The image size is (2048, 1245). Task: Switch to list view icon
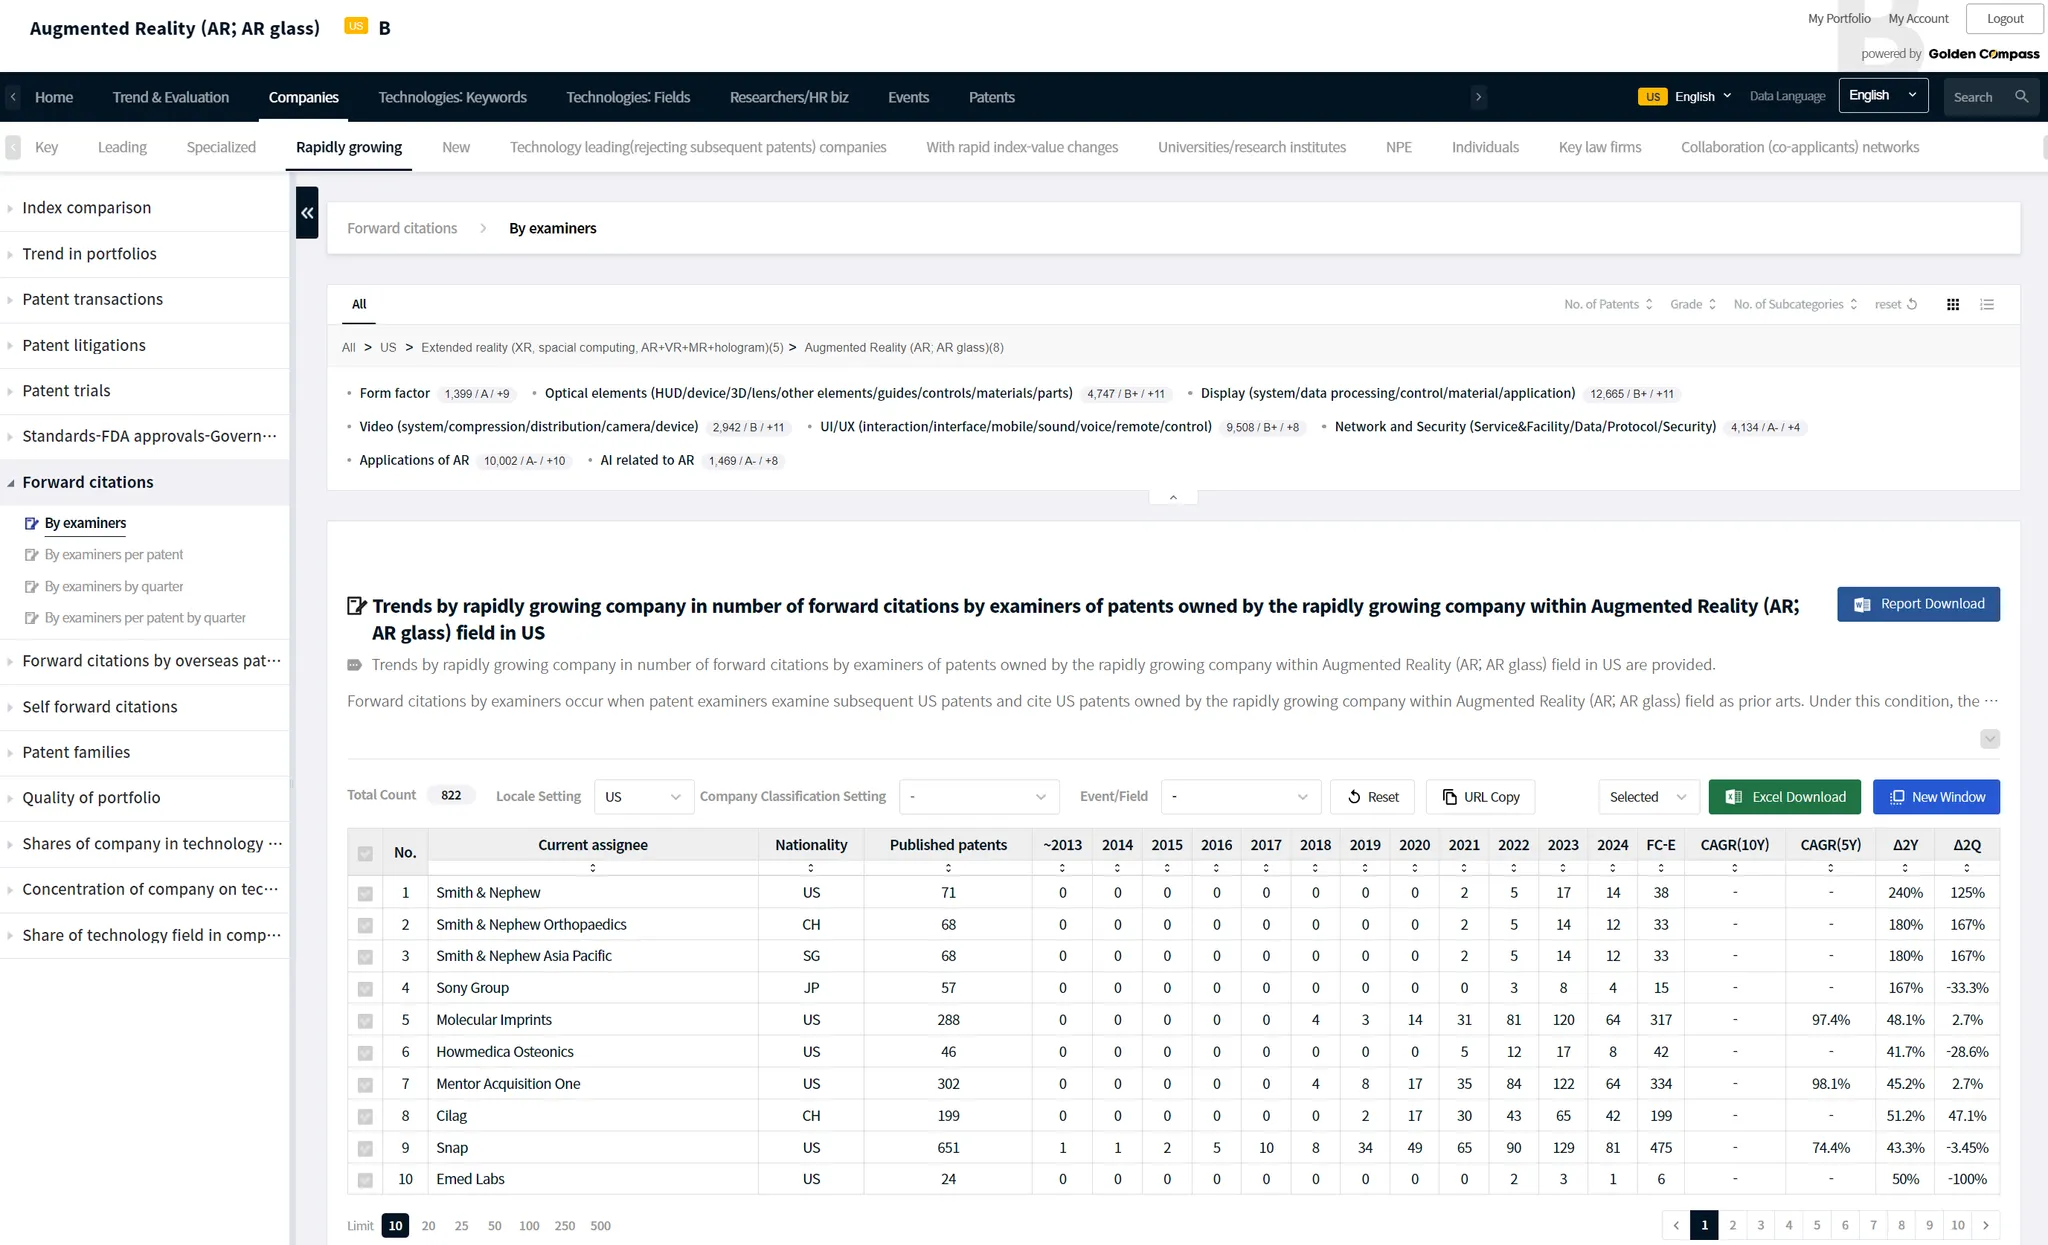point(1987,304)
